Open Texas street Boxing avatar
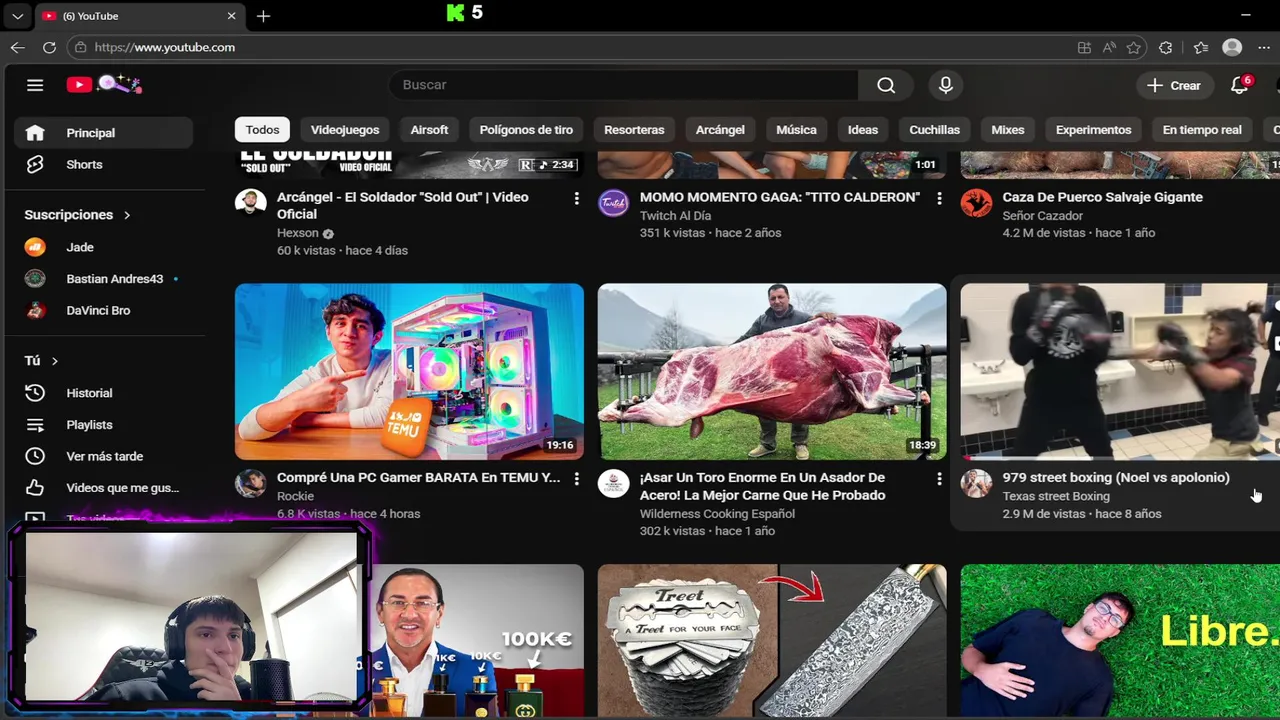Image resolution: width=1280 pixels, height=720 pixels. click(x=976, y=484)
